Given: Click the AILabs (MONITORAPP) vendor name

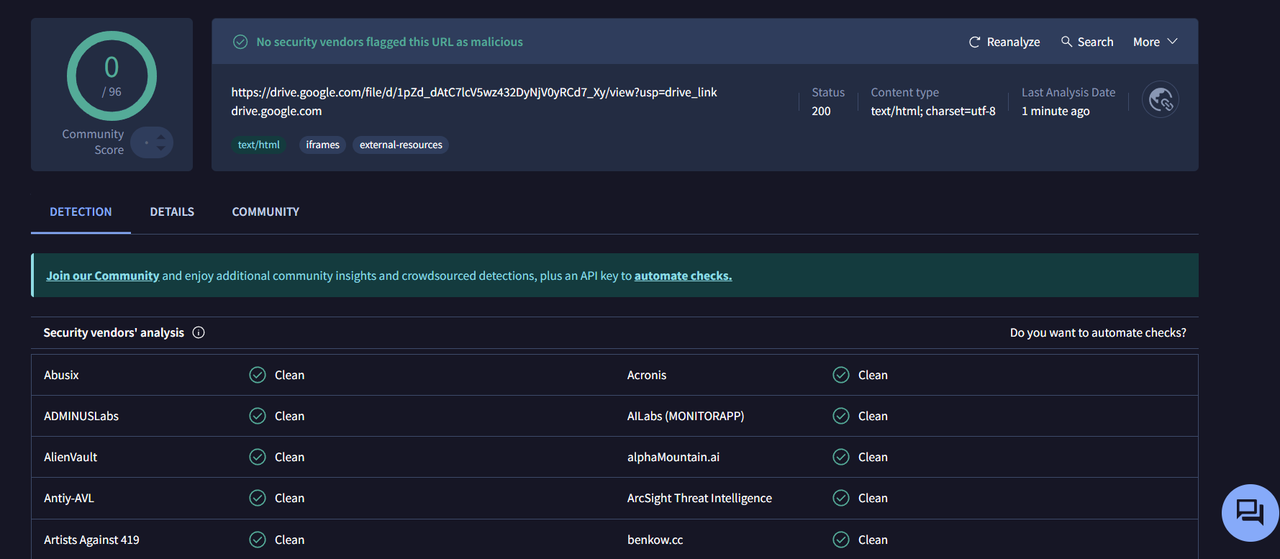Looking at the screenshot, I should [x=686, y=416].
